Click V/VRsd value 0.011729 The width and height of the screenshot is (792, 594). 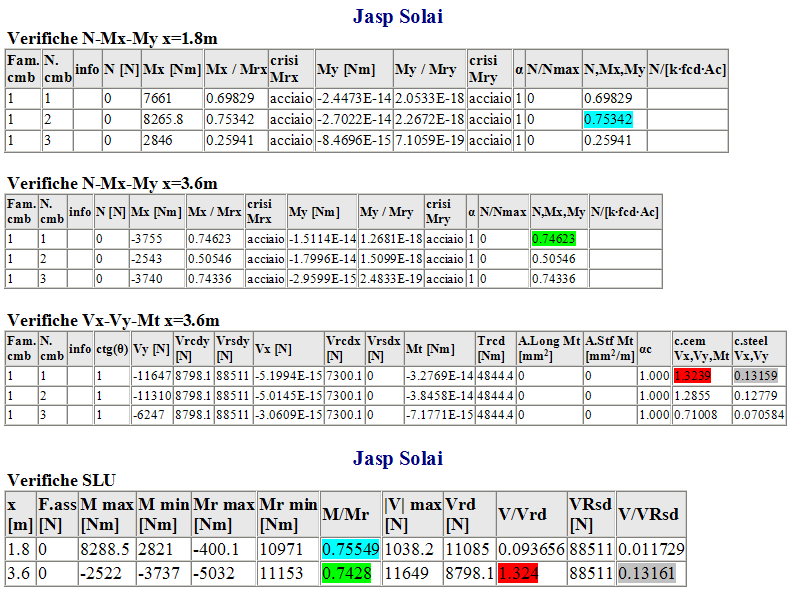pos(651,550)
